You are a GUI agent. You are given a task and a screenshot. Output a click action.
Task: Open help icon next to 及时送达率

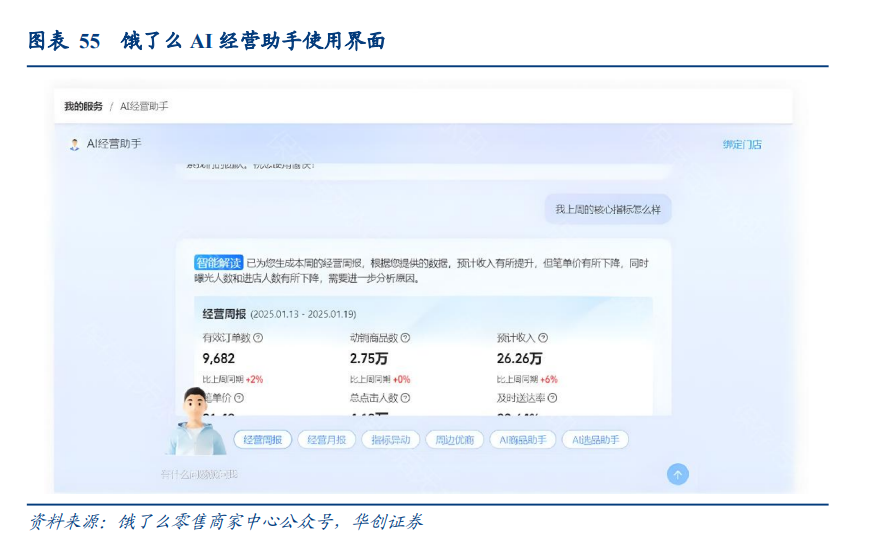tap(552, 398)
